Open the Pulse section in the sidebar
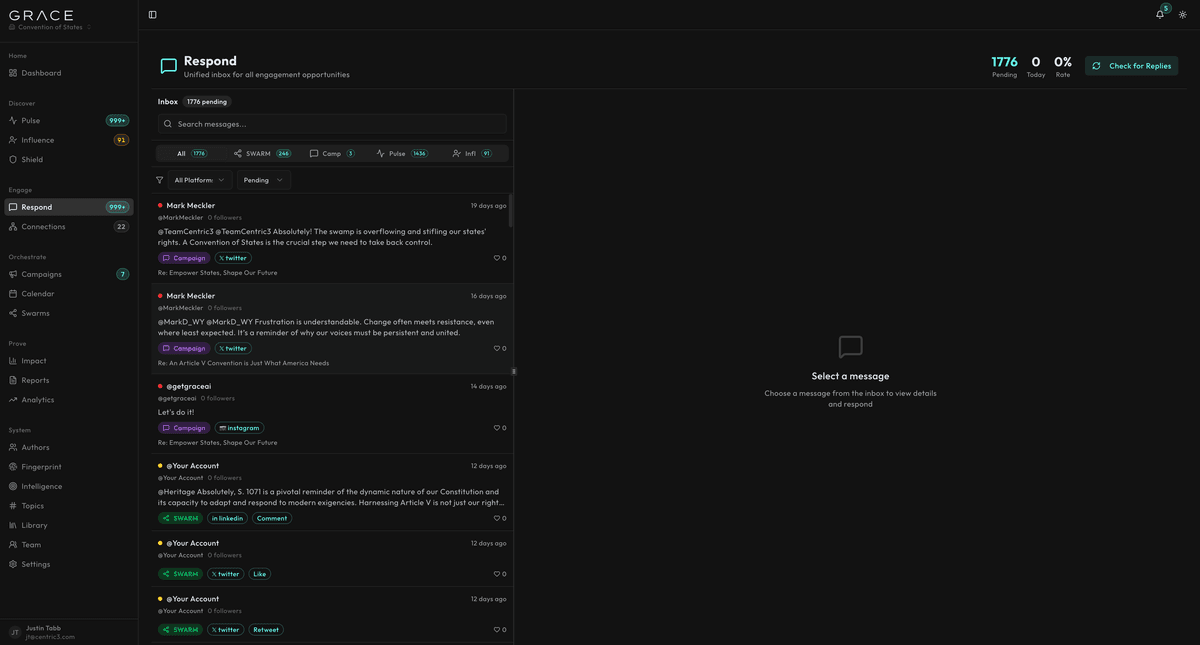The width and height of the screenshot is (1200, 645). 33,120
